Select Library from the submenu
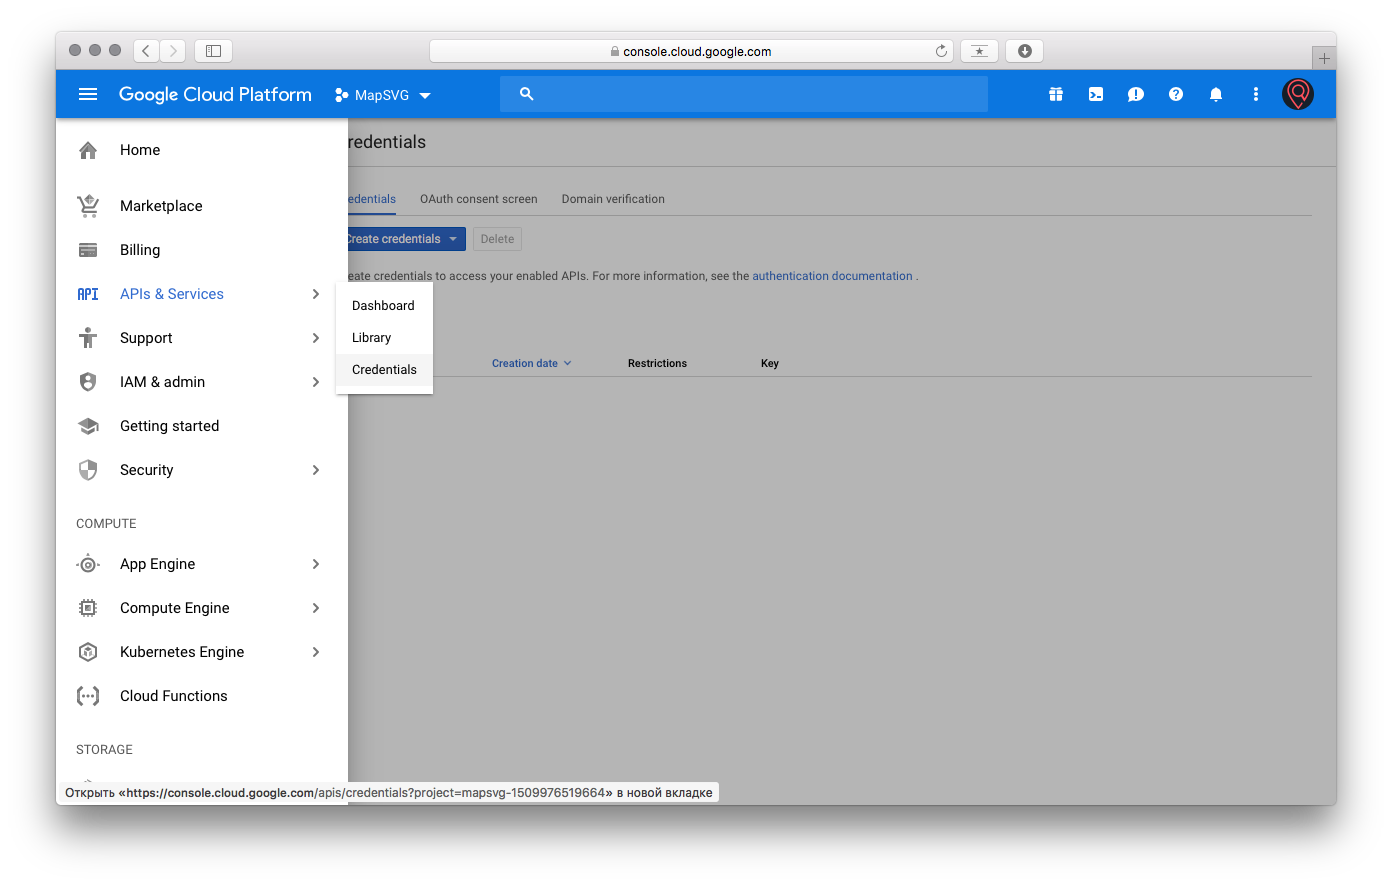The height and width of the screenshot is (885, 1392). (x=384, y=338)
